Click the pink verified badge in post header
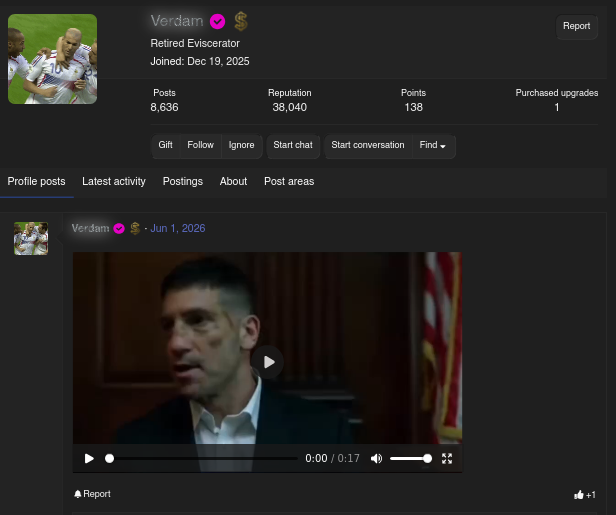Screen dimensions: 616x515 point(119,228)
